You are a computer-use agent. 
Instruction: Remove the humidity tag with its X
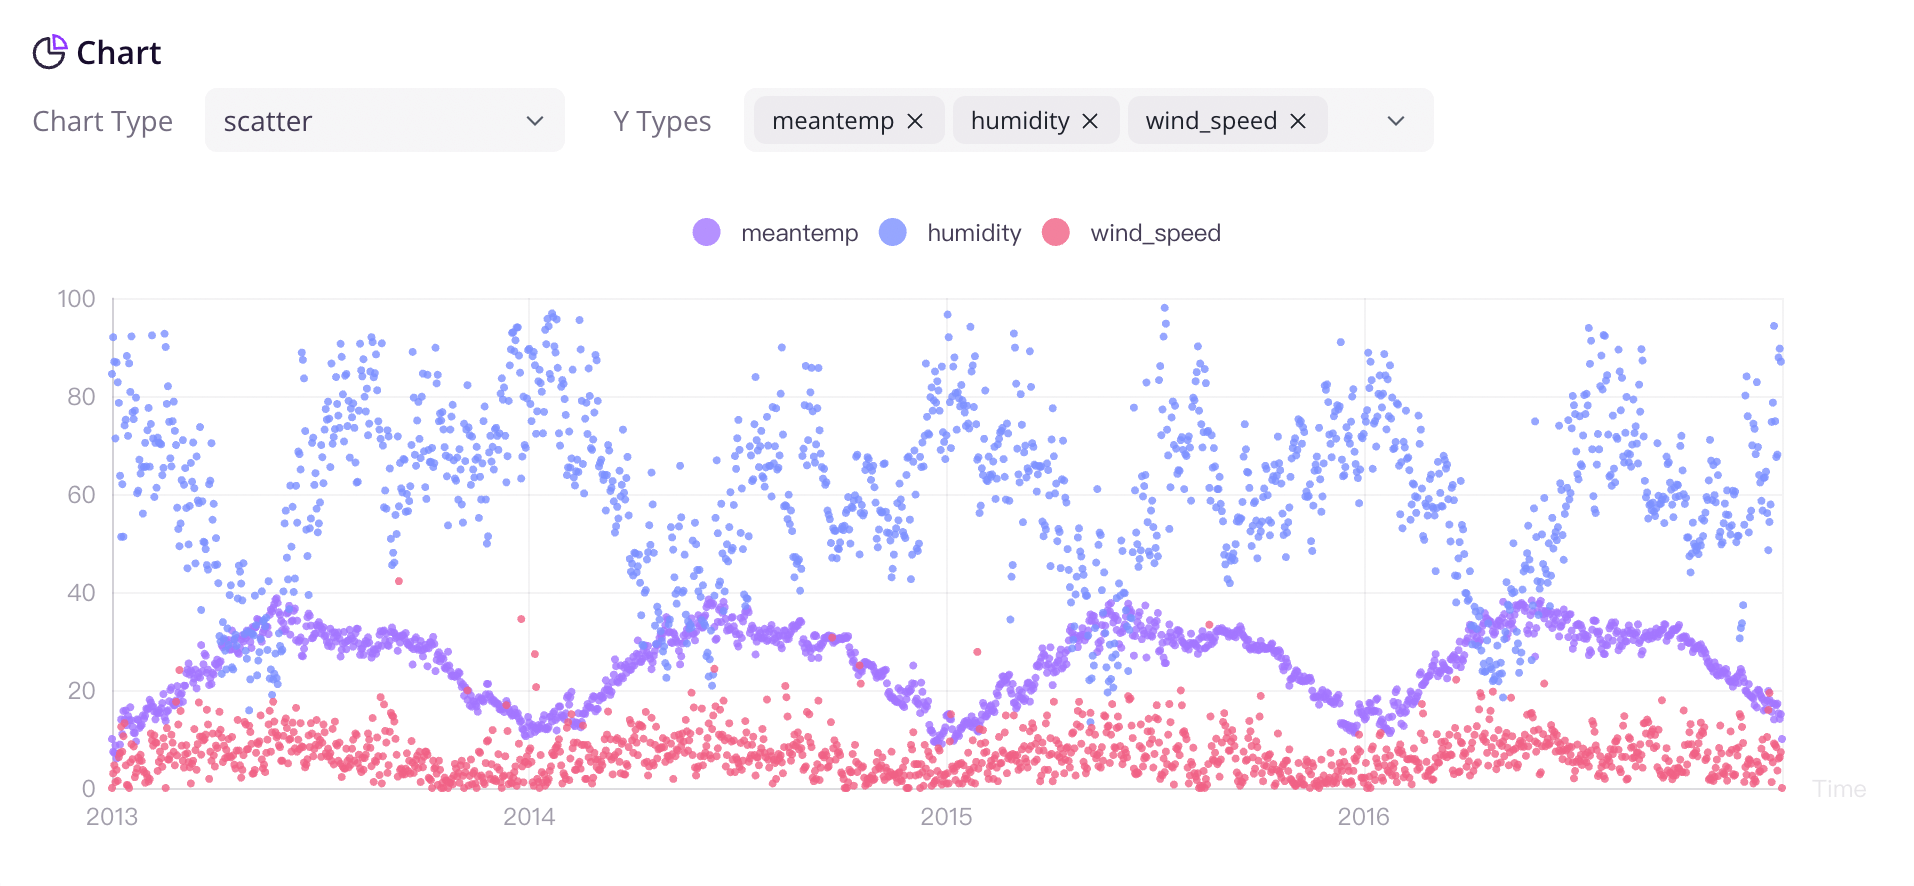tap(1090, 121)
